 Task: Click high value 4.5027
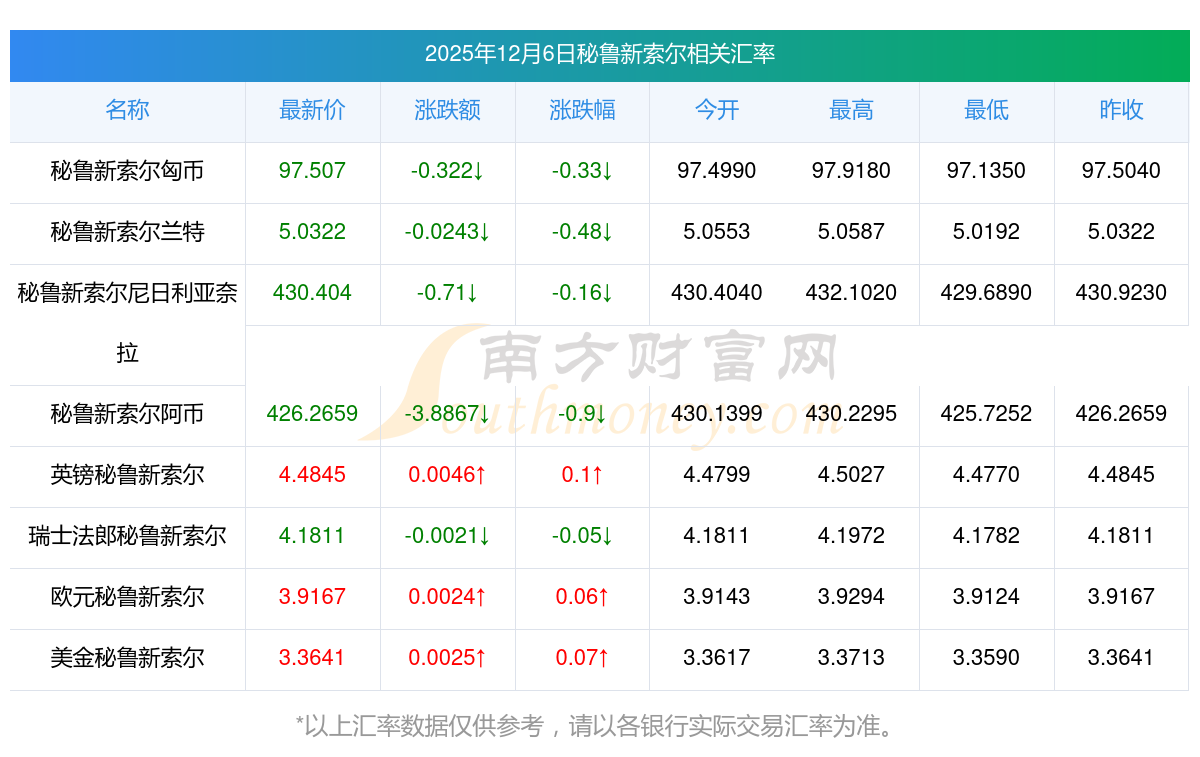click(x=852, y=475)
